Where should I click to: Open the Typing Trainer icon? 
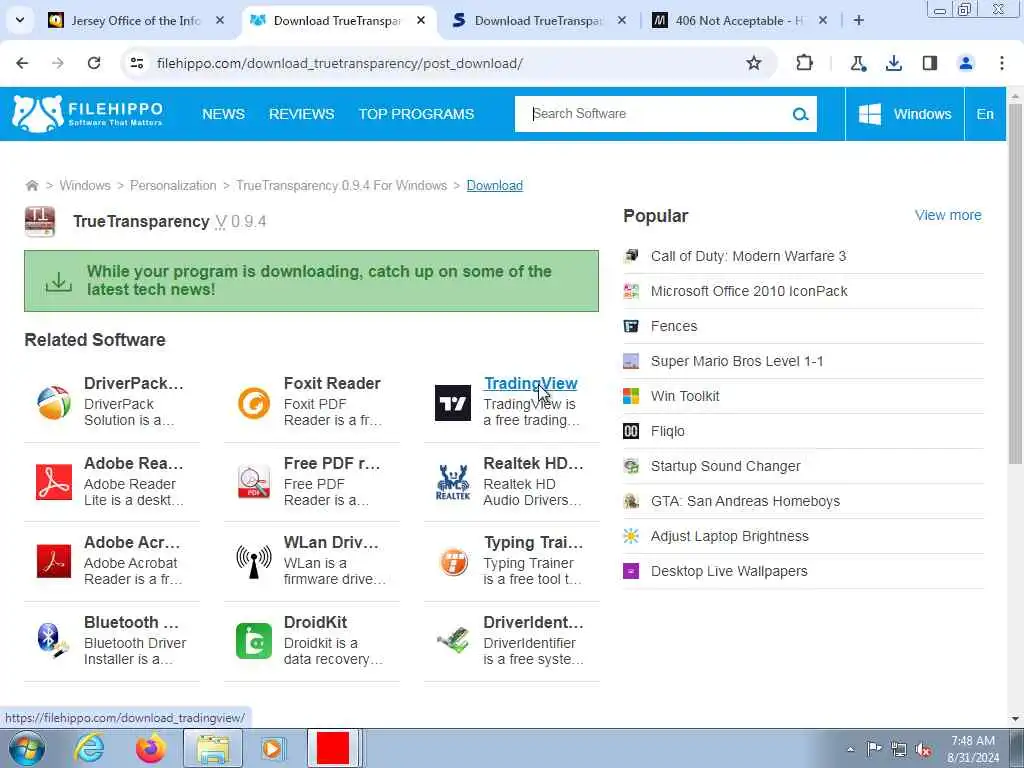pyautogui.click(x=453, y=562)
